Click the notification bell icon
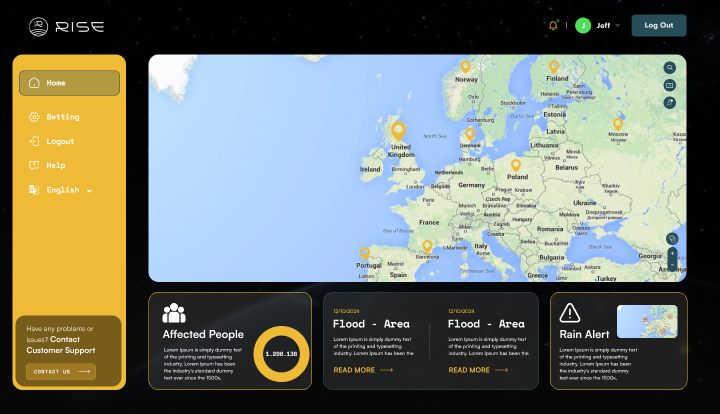Viewport: 720px width, 414px height. (553, 25)
